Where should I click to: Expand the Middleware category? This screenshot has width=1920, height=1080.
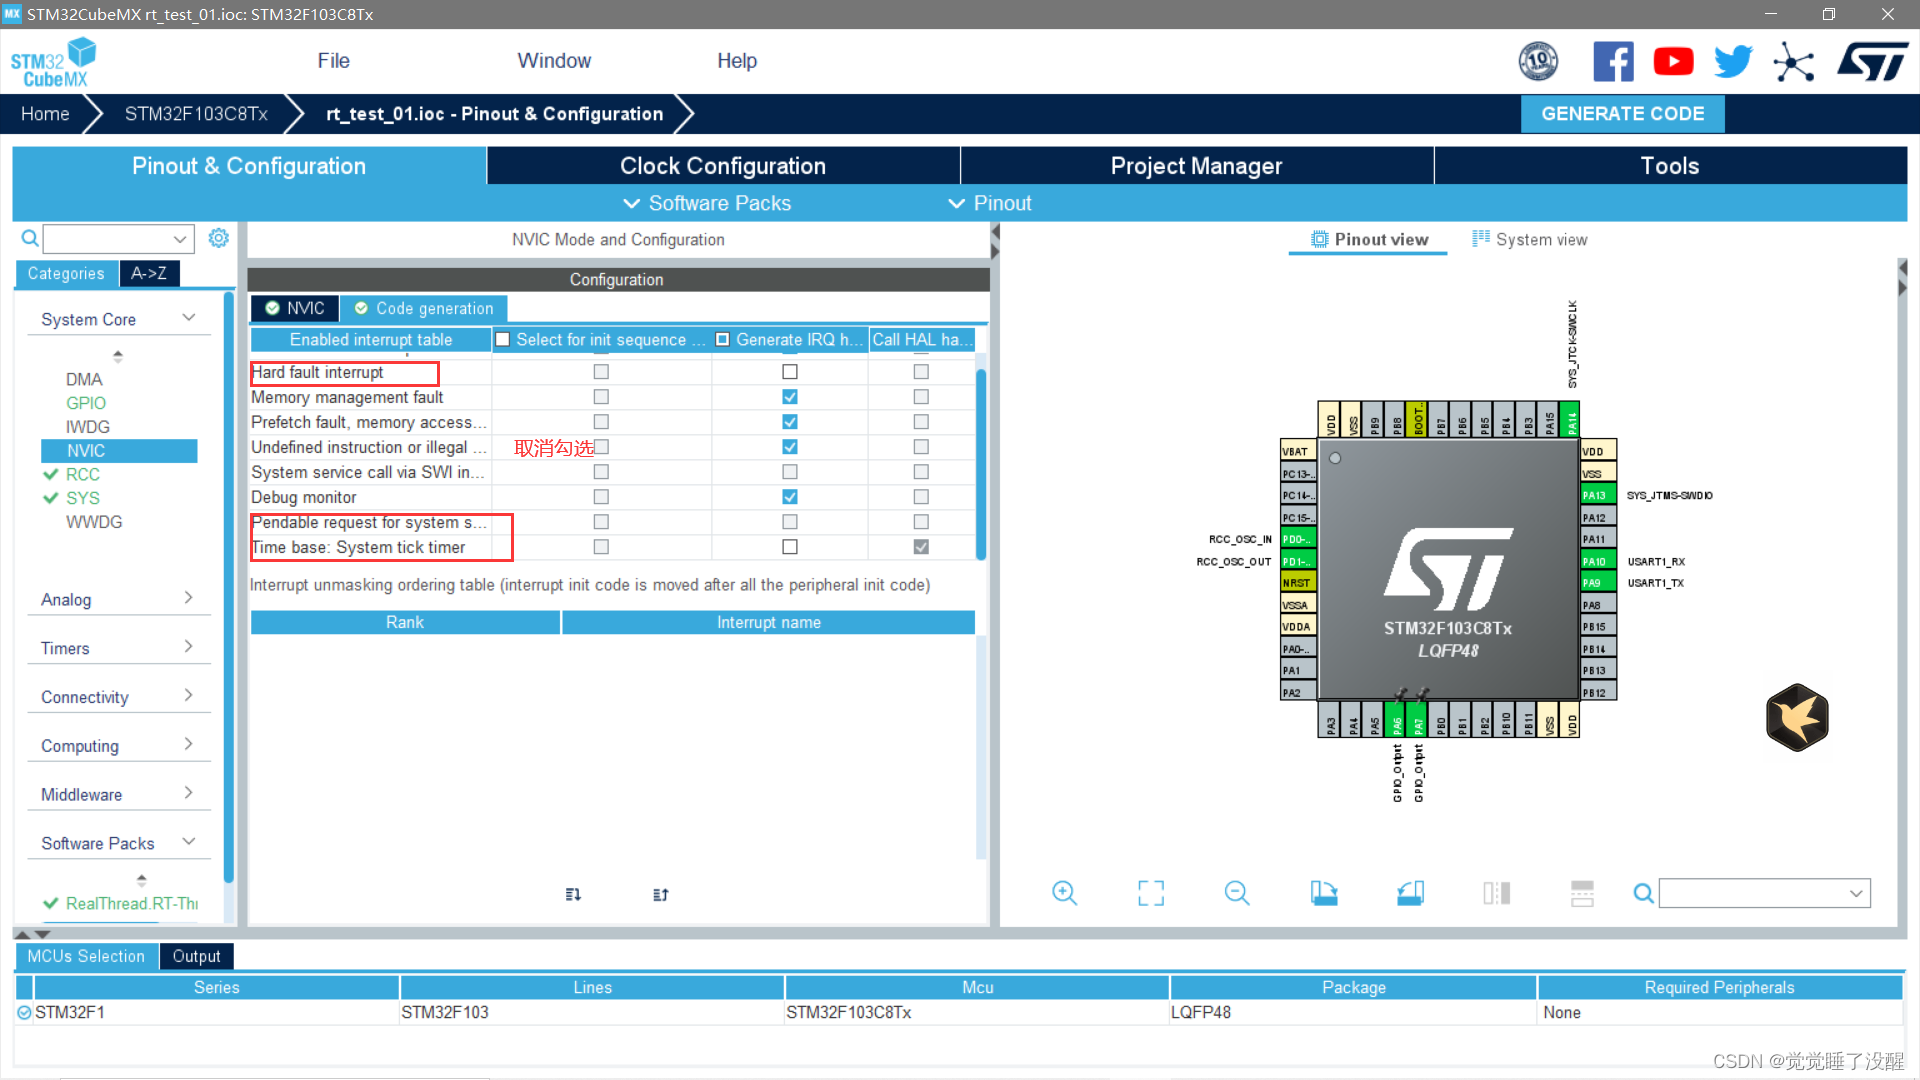coord(188,794)
